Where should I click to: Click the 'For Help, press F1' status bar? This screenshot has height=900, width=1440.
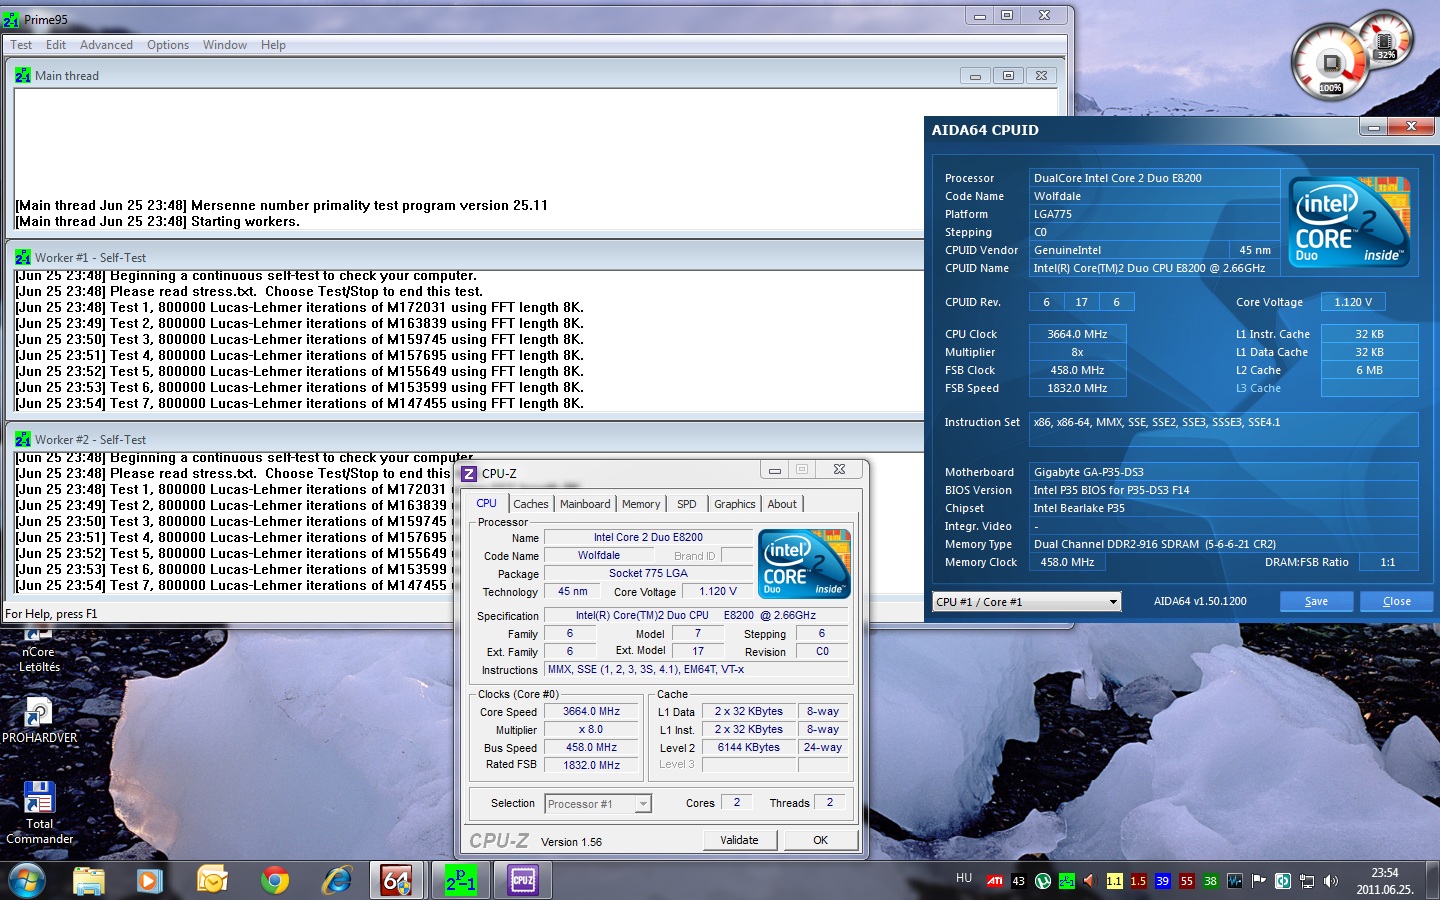(51, 614)
